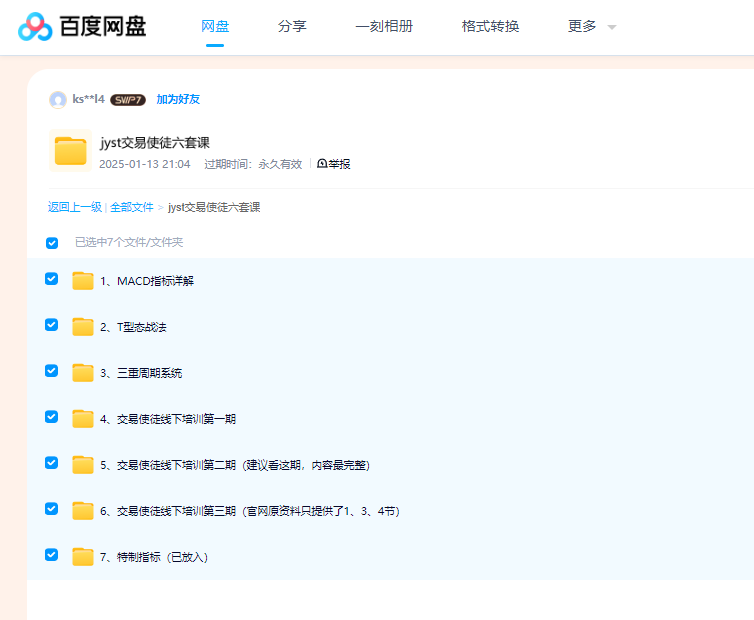
Task: Toggle the select-all checkbox
Action: (52, 243)
